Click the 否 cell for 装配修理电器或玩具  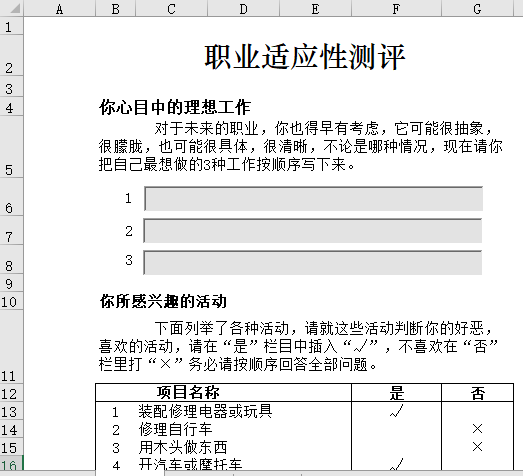(477, 411)
